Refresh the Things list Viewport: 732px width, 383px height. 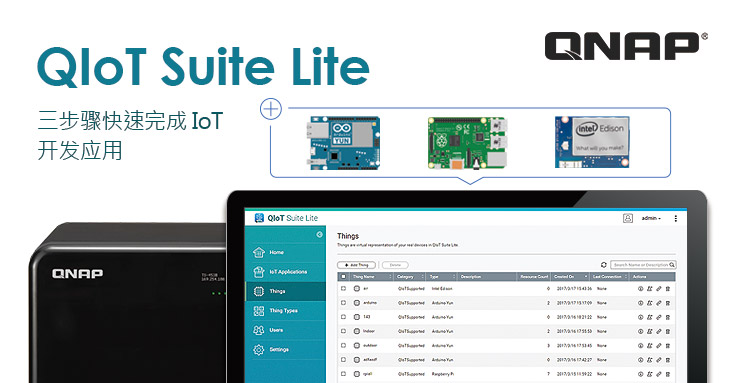pyautogui.click(x=603, y=265)
